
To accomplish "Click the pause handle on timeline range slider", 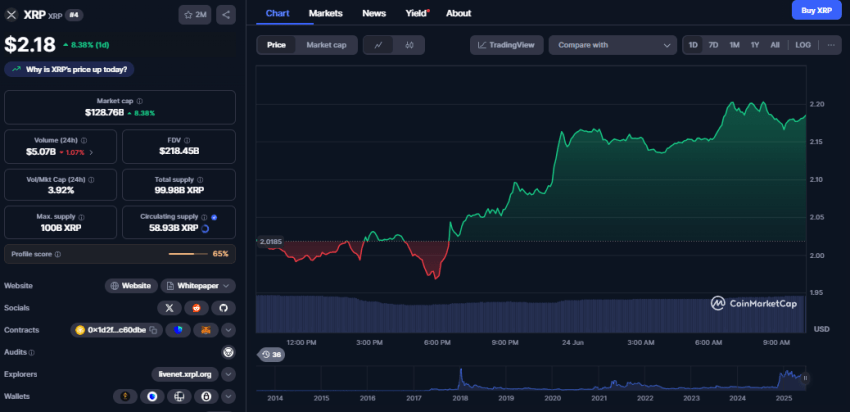I will point(805,378).
